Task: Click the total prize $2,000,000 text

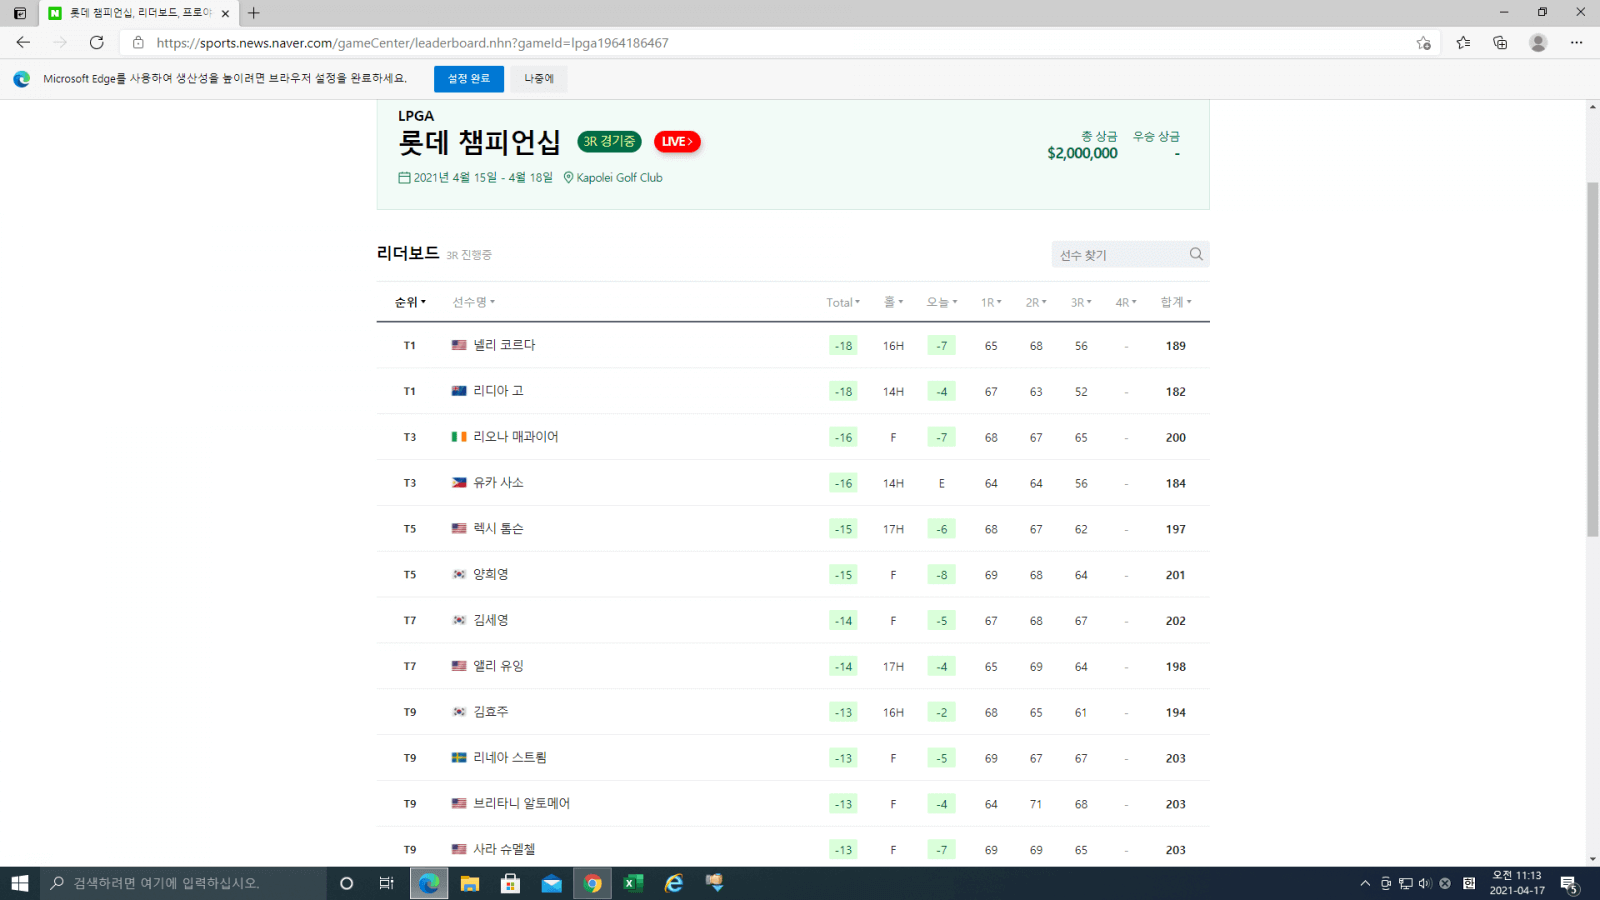Action: (x=1082, y=153)
